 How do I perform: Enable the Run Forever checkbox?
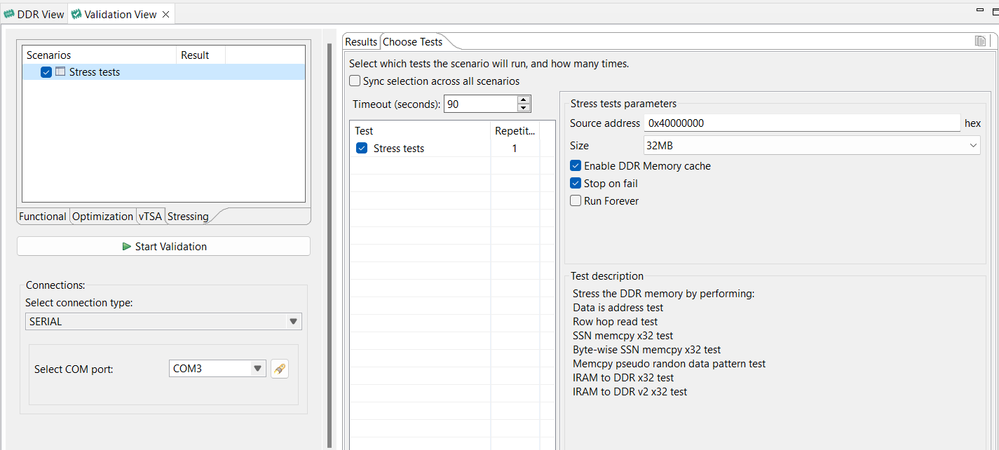coord(576,201)
